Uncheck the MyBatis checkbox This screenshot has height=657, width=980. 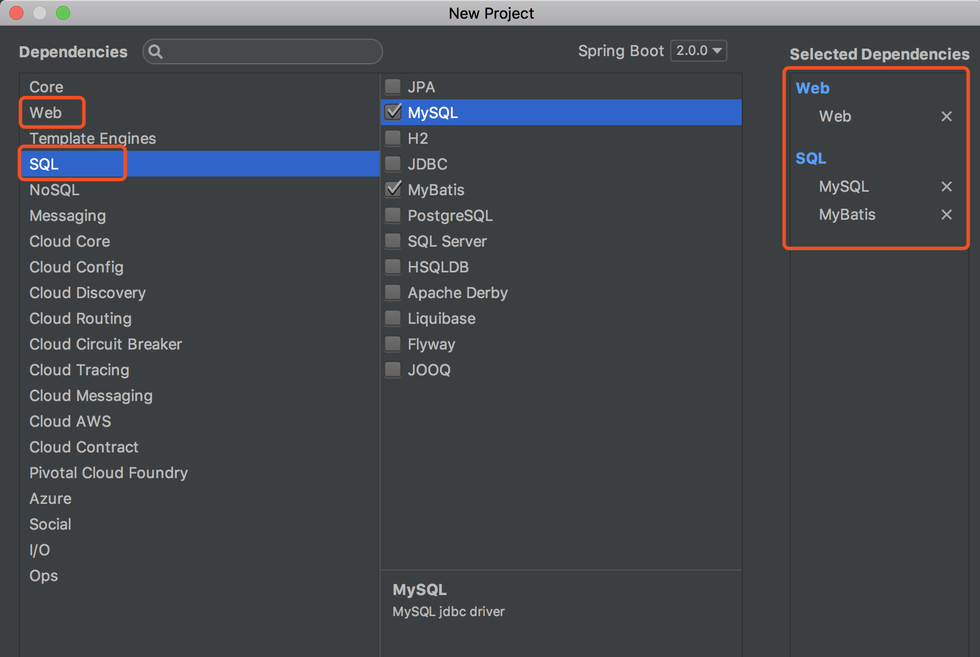point(392,189)
